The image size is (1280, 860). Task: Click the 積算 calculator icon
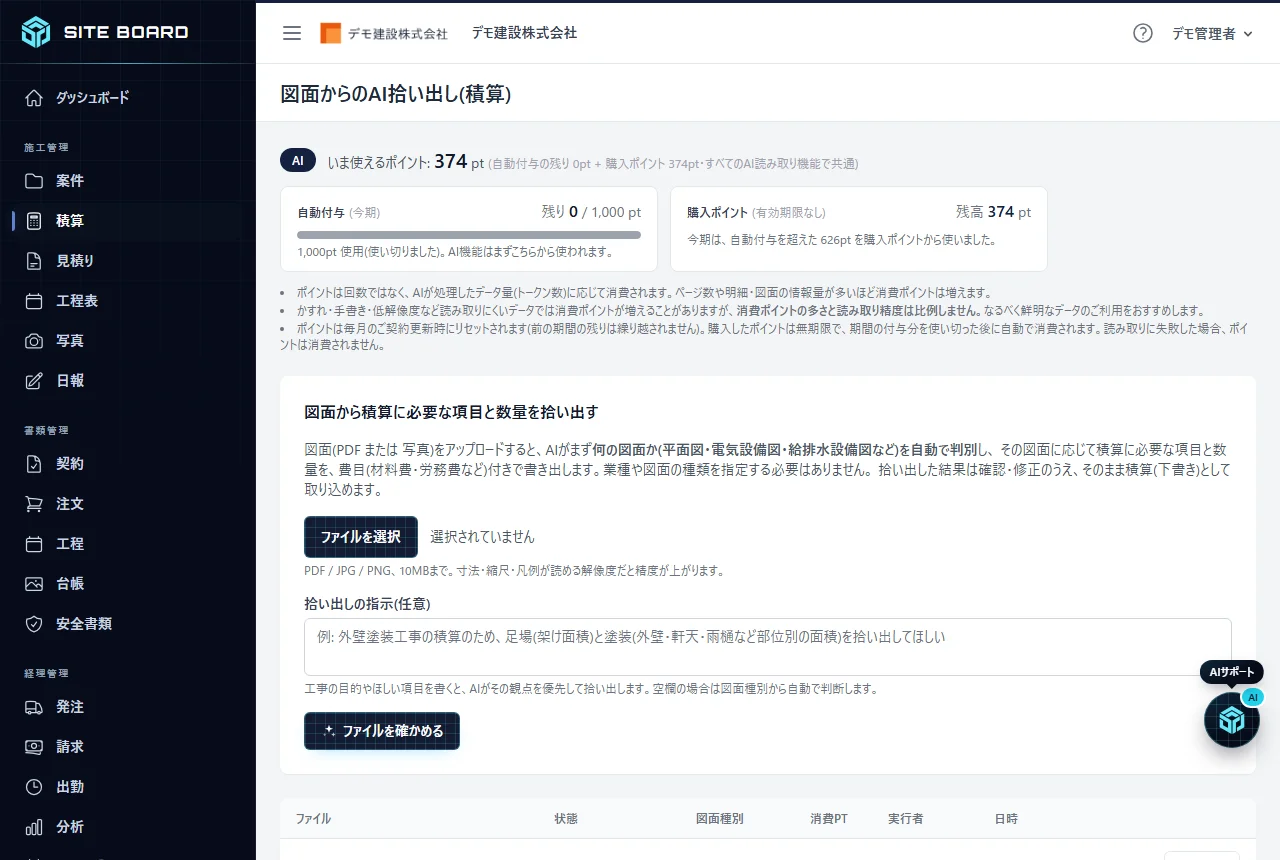(x=34, y=221)
